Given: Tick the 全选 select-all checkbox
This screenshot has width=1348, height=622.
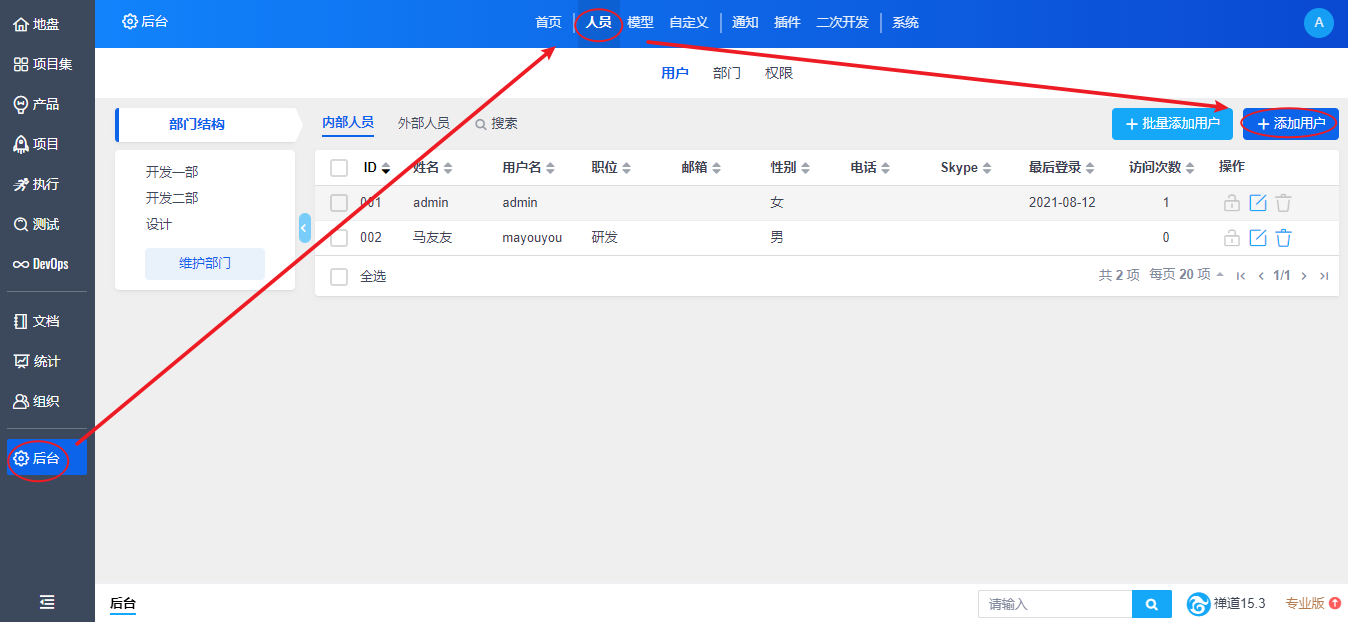Looking at the screenshot, I should click(339, 277).
